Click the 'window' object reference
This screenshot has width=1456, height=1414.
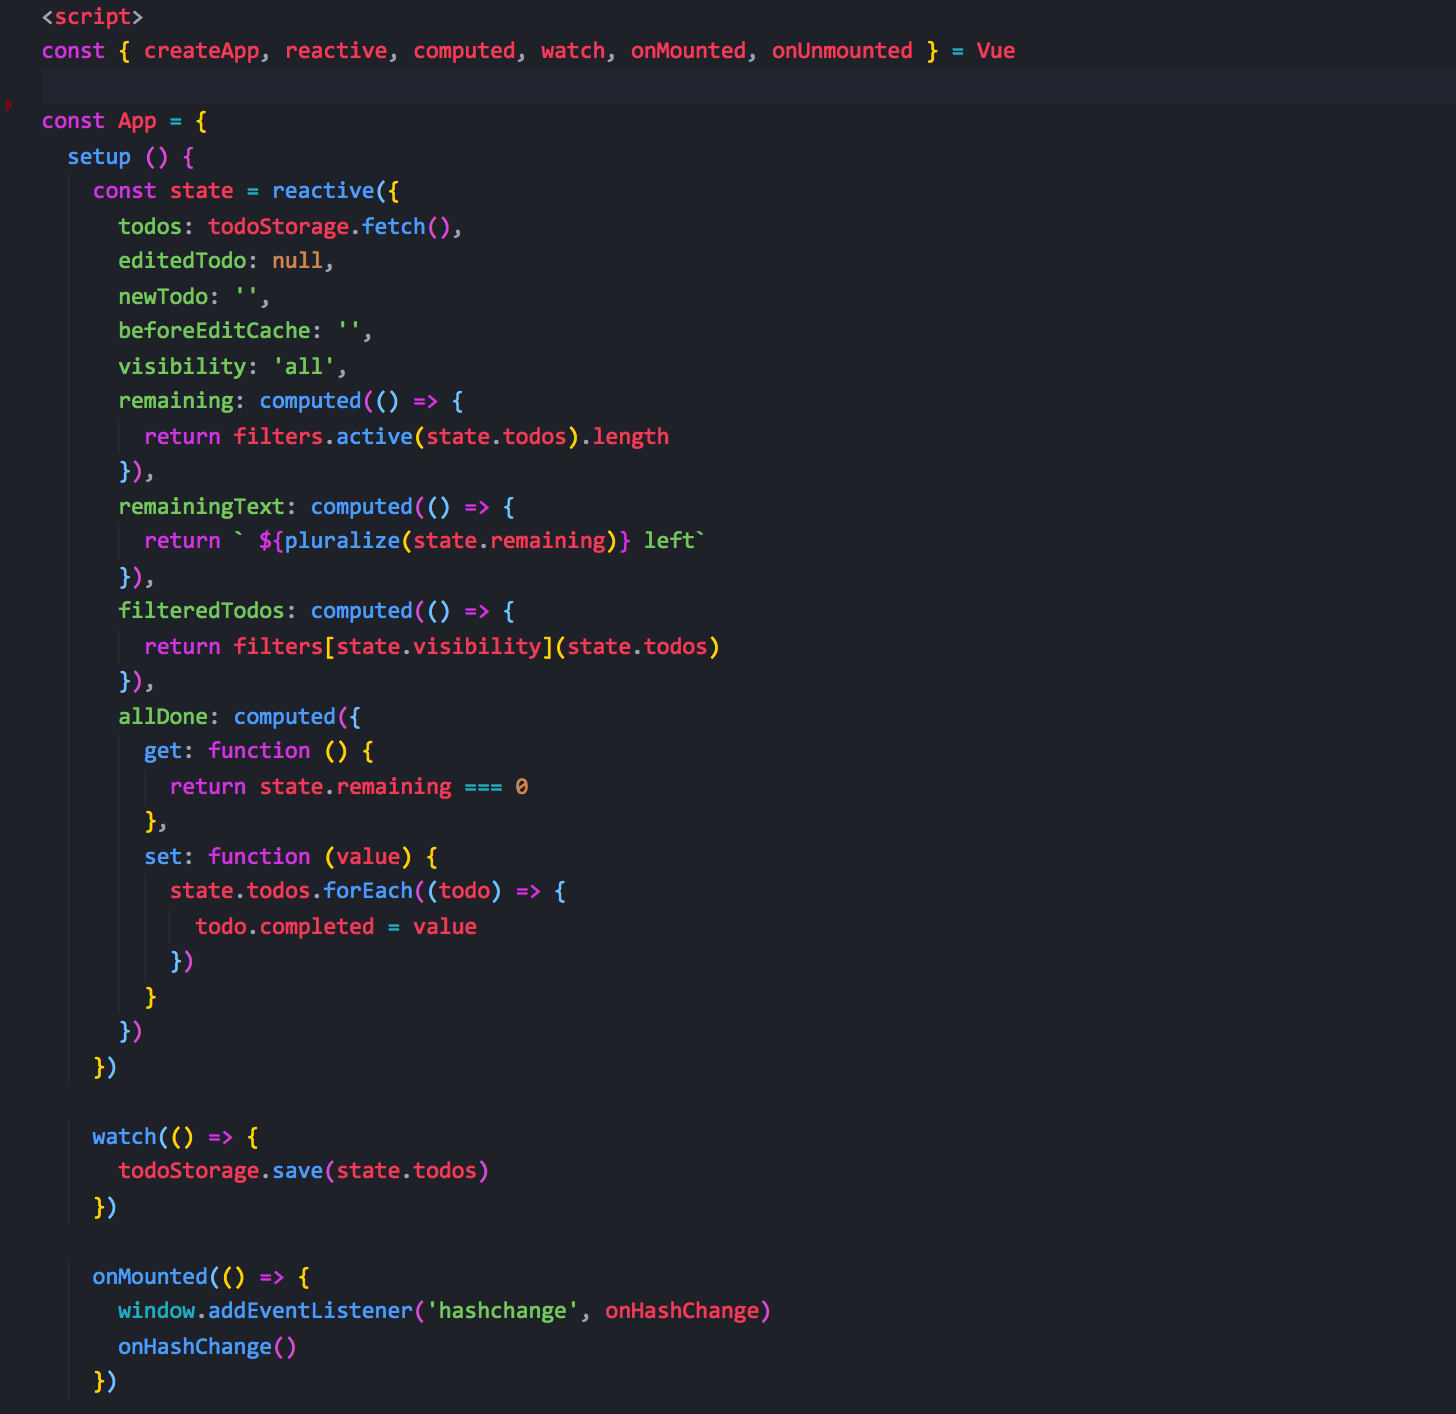pyautogui.click(x=156, y=1311)
